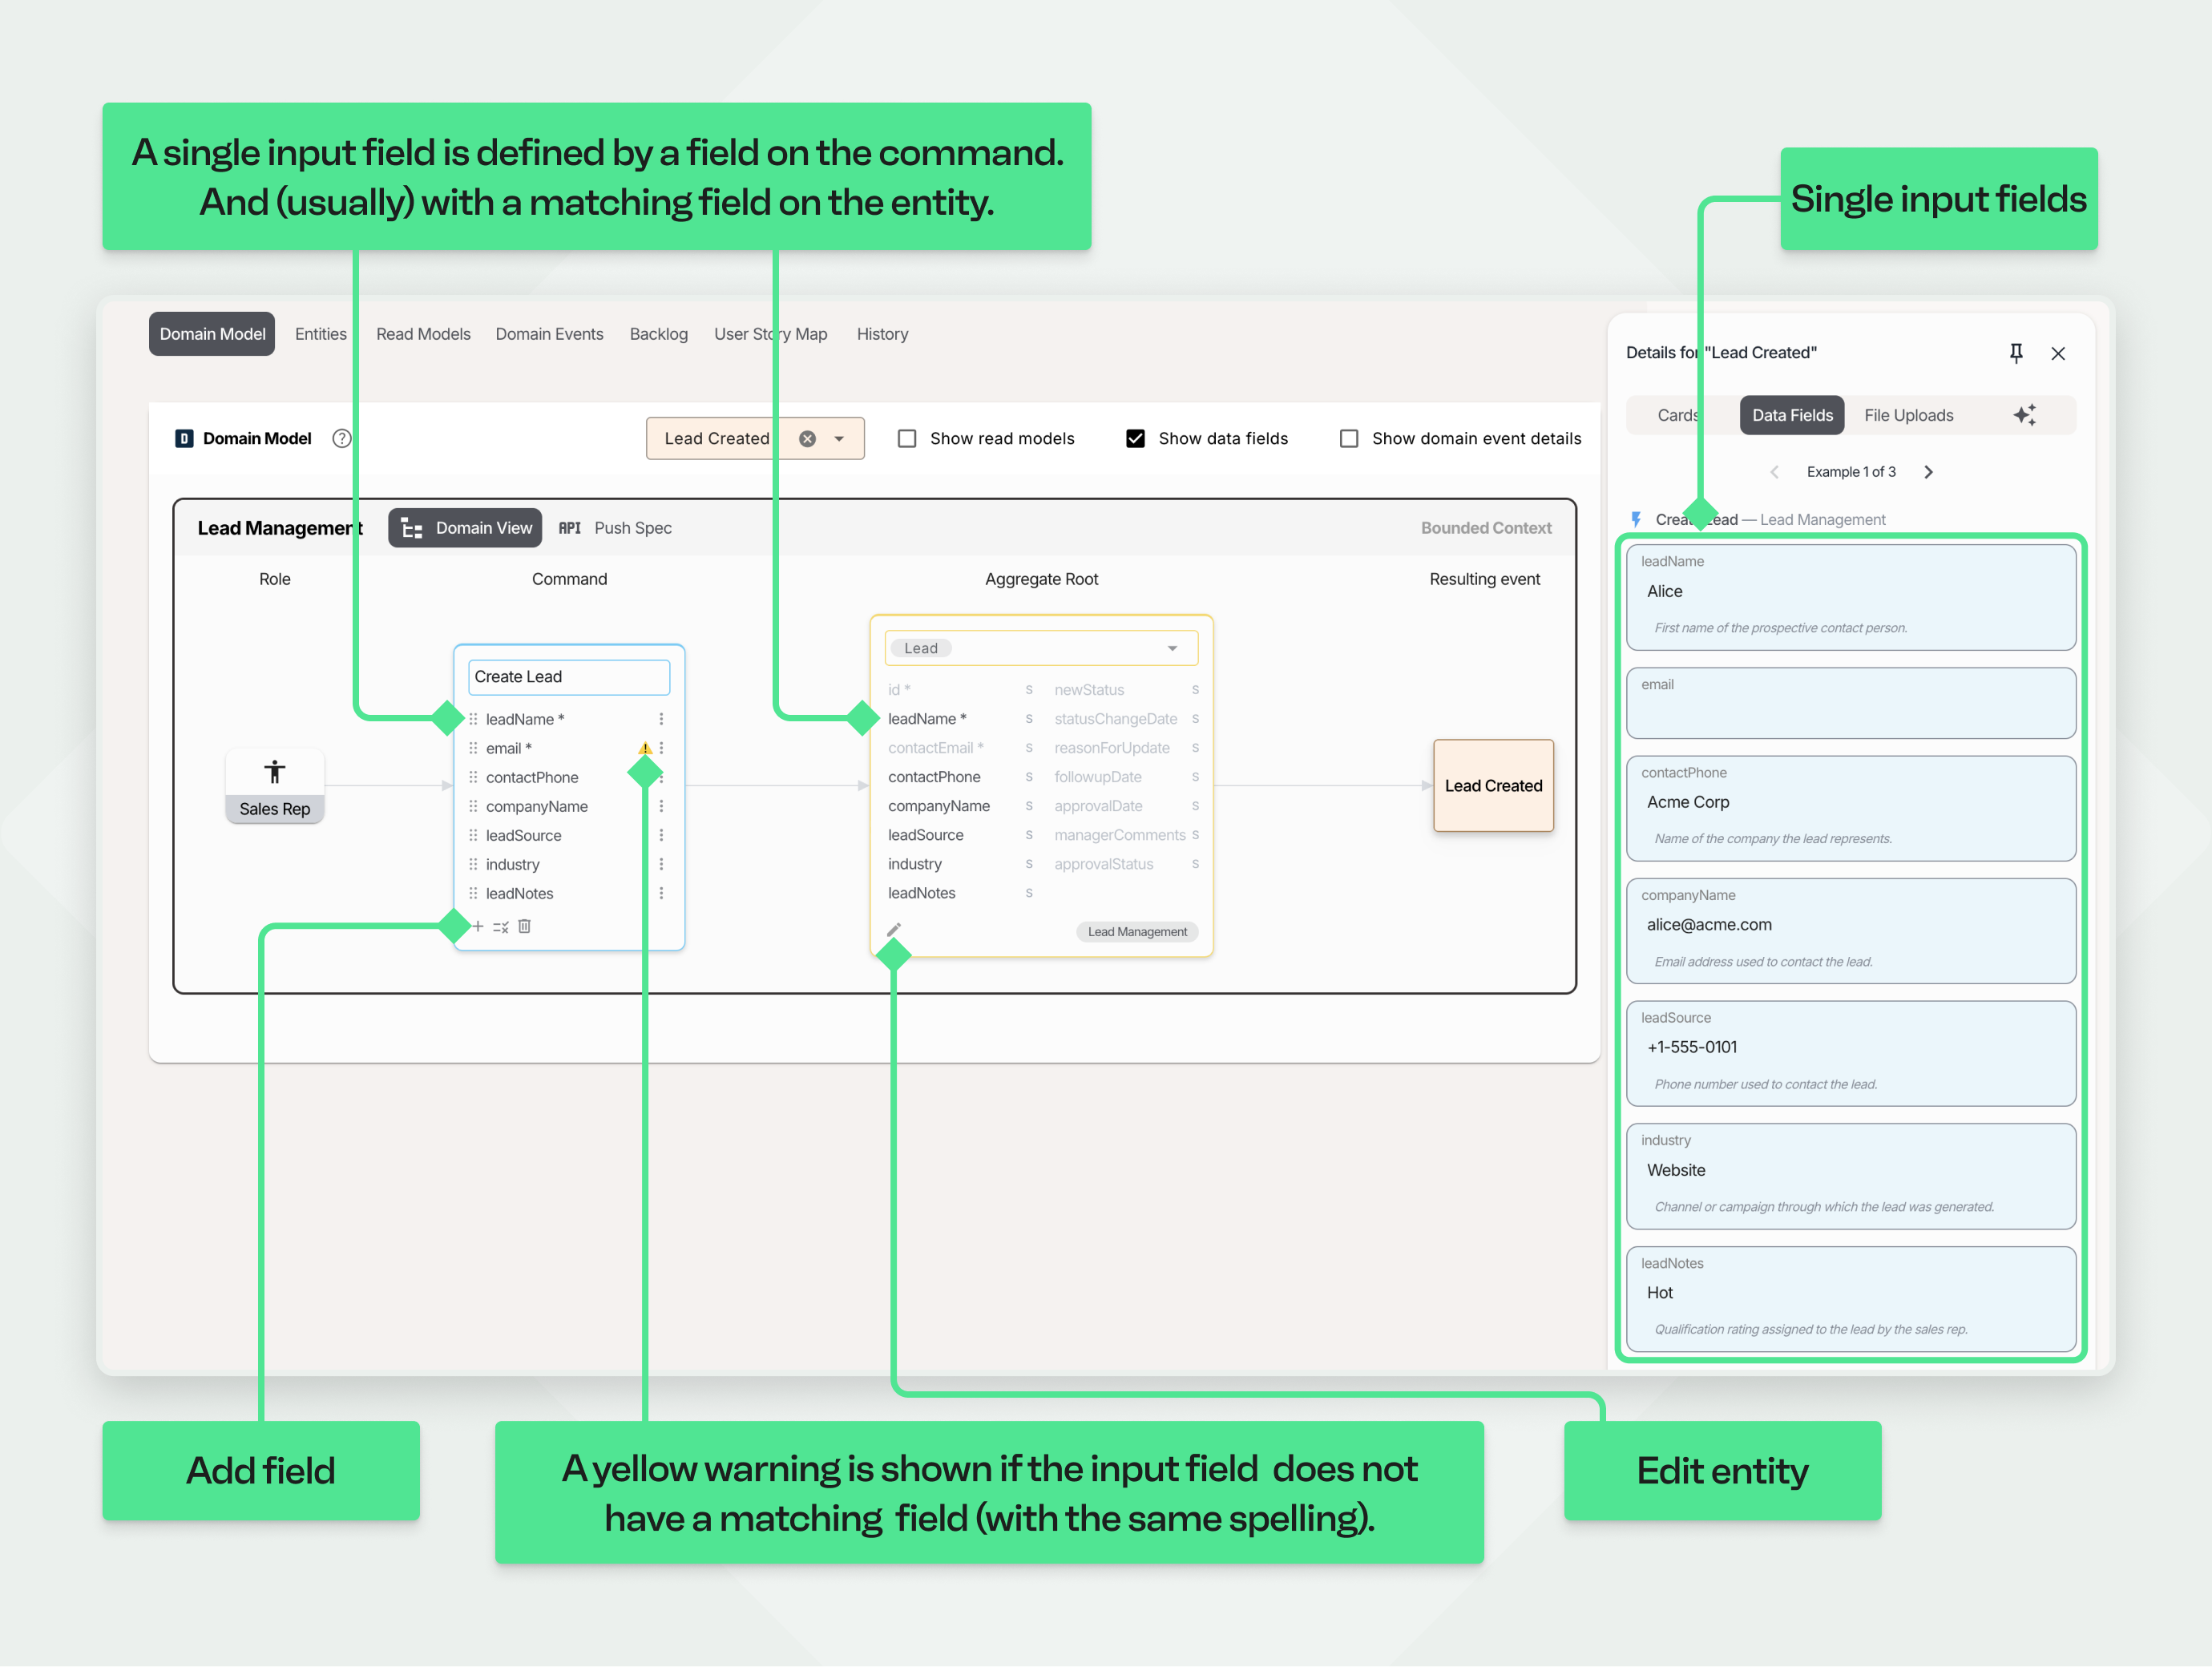Open the API Push Spec view
Viewport: 2212px width, 1667px height.
pyautogui.click(x=615, y=528)
